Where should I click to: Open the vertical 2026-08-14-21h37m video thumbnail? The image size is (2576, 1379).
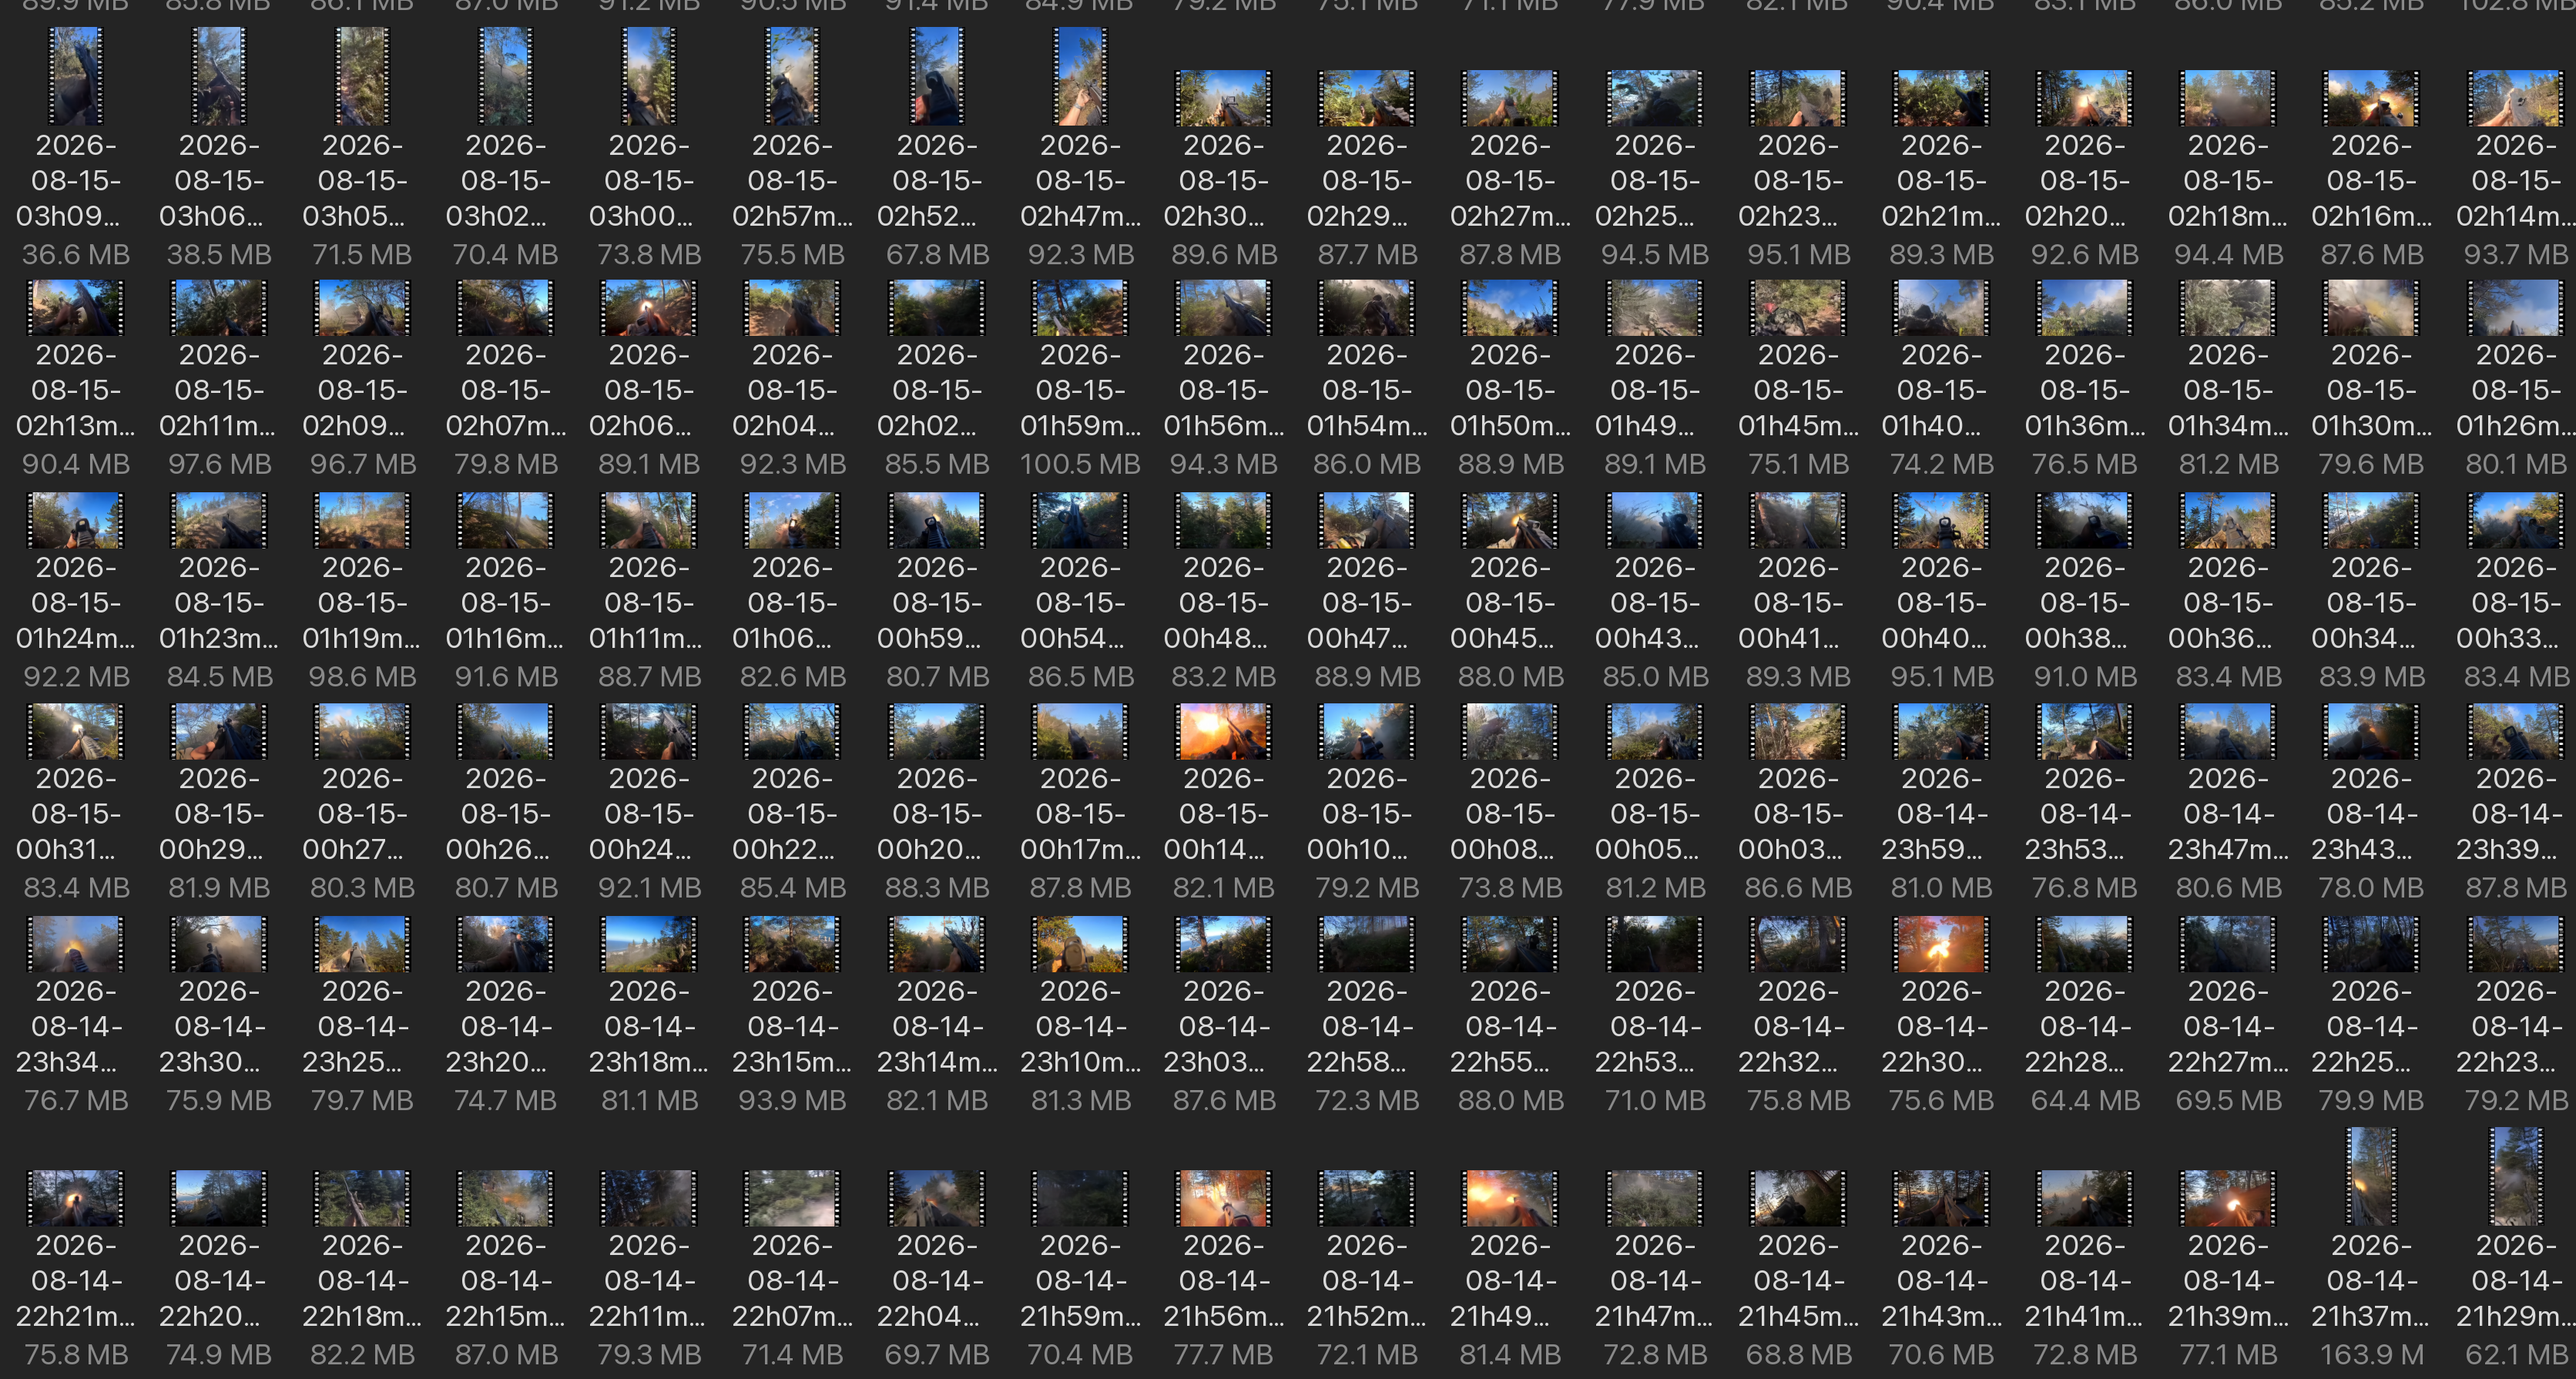[x=2371, y=1177]
